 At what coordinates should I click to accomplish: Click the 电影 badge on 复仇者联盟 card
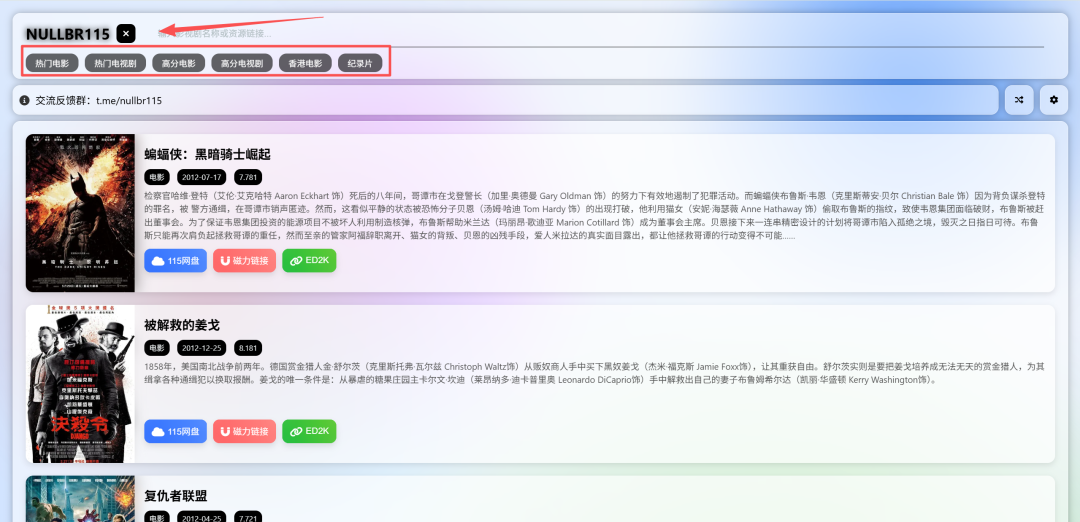coord(158,516)
